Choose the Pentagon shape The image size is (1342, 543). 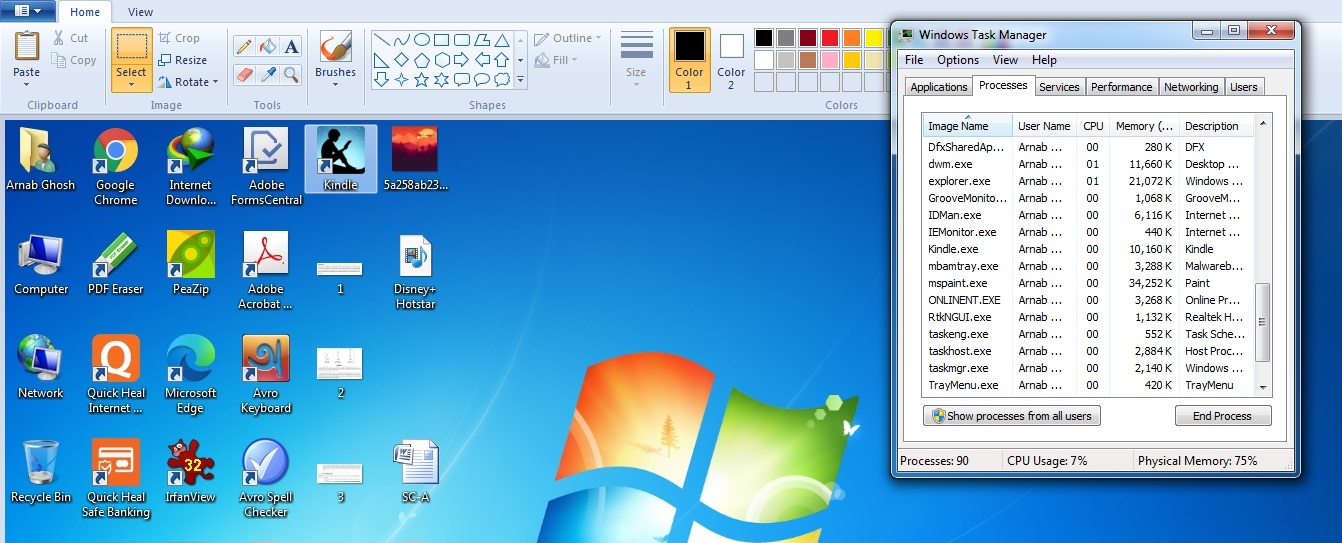click(422, 60)
